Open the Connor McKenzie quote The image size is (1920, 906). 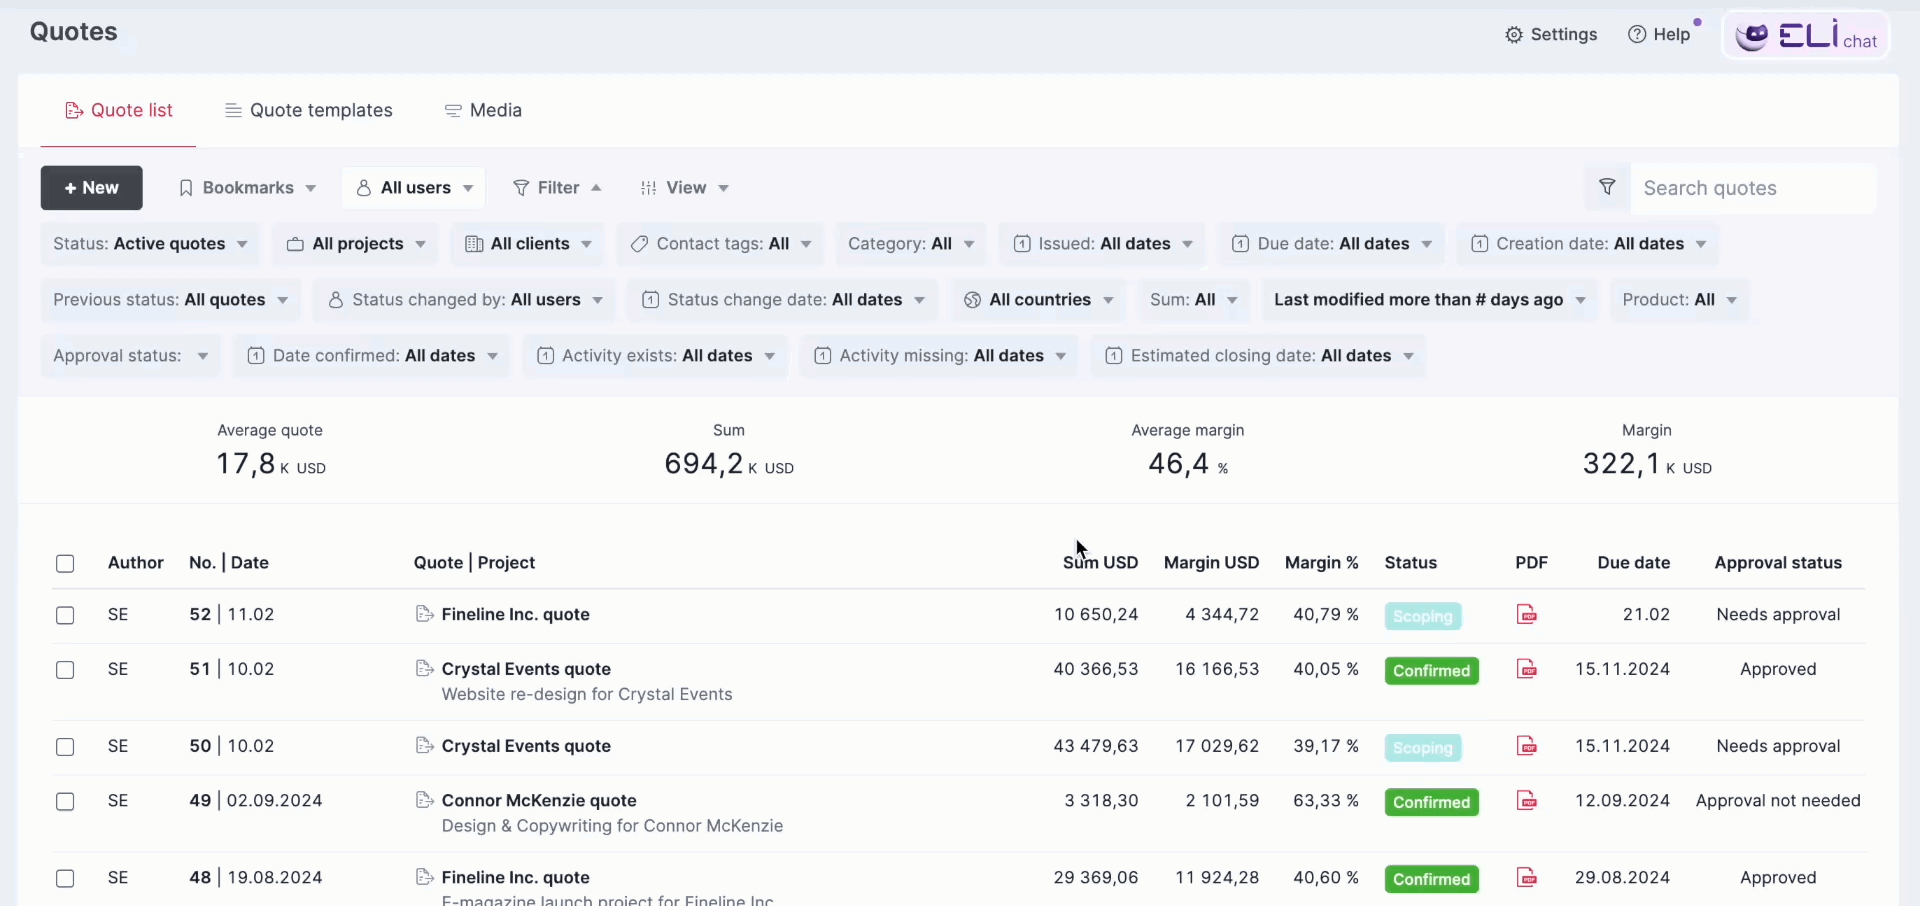coord(539,800)
